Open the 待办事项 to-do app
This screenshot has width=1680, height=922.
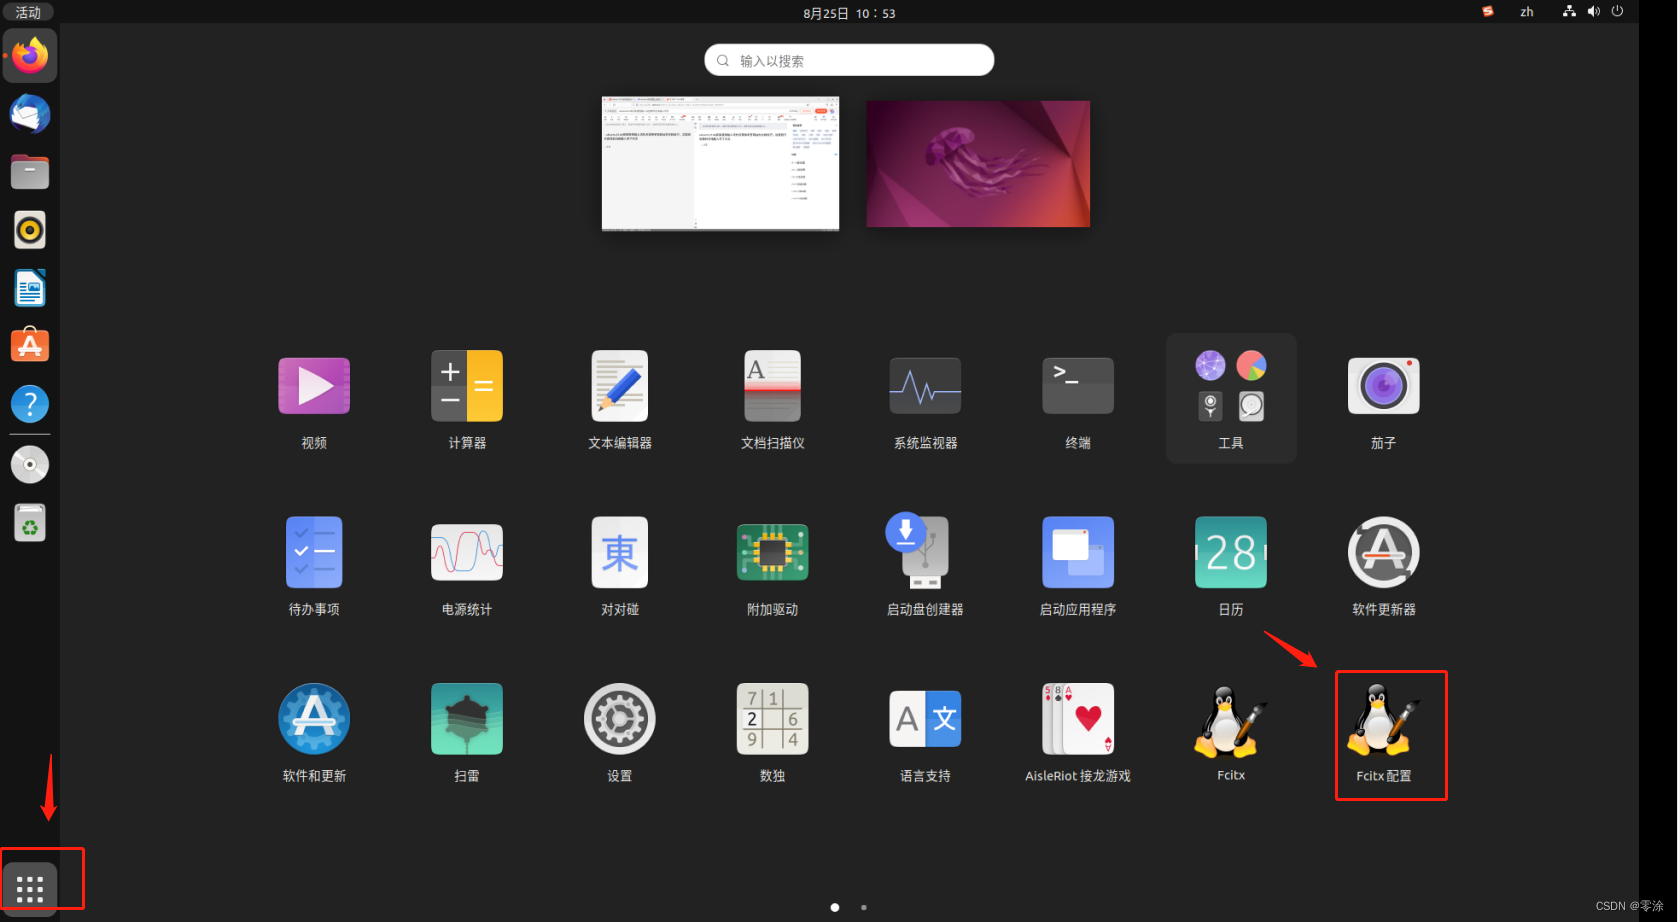coord(314,552)
